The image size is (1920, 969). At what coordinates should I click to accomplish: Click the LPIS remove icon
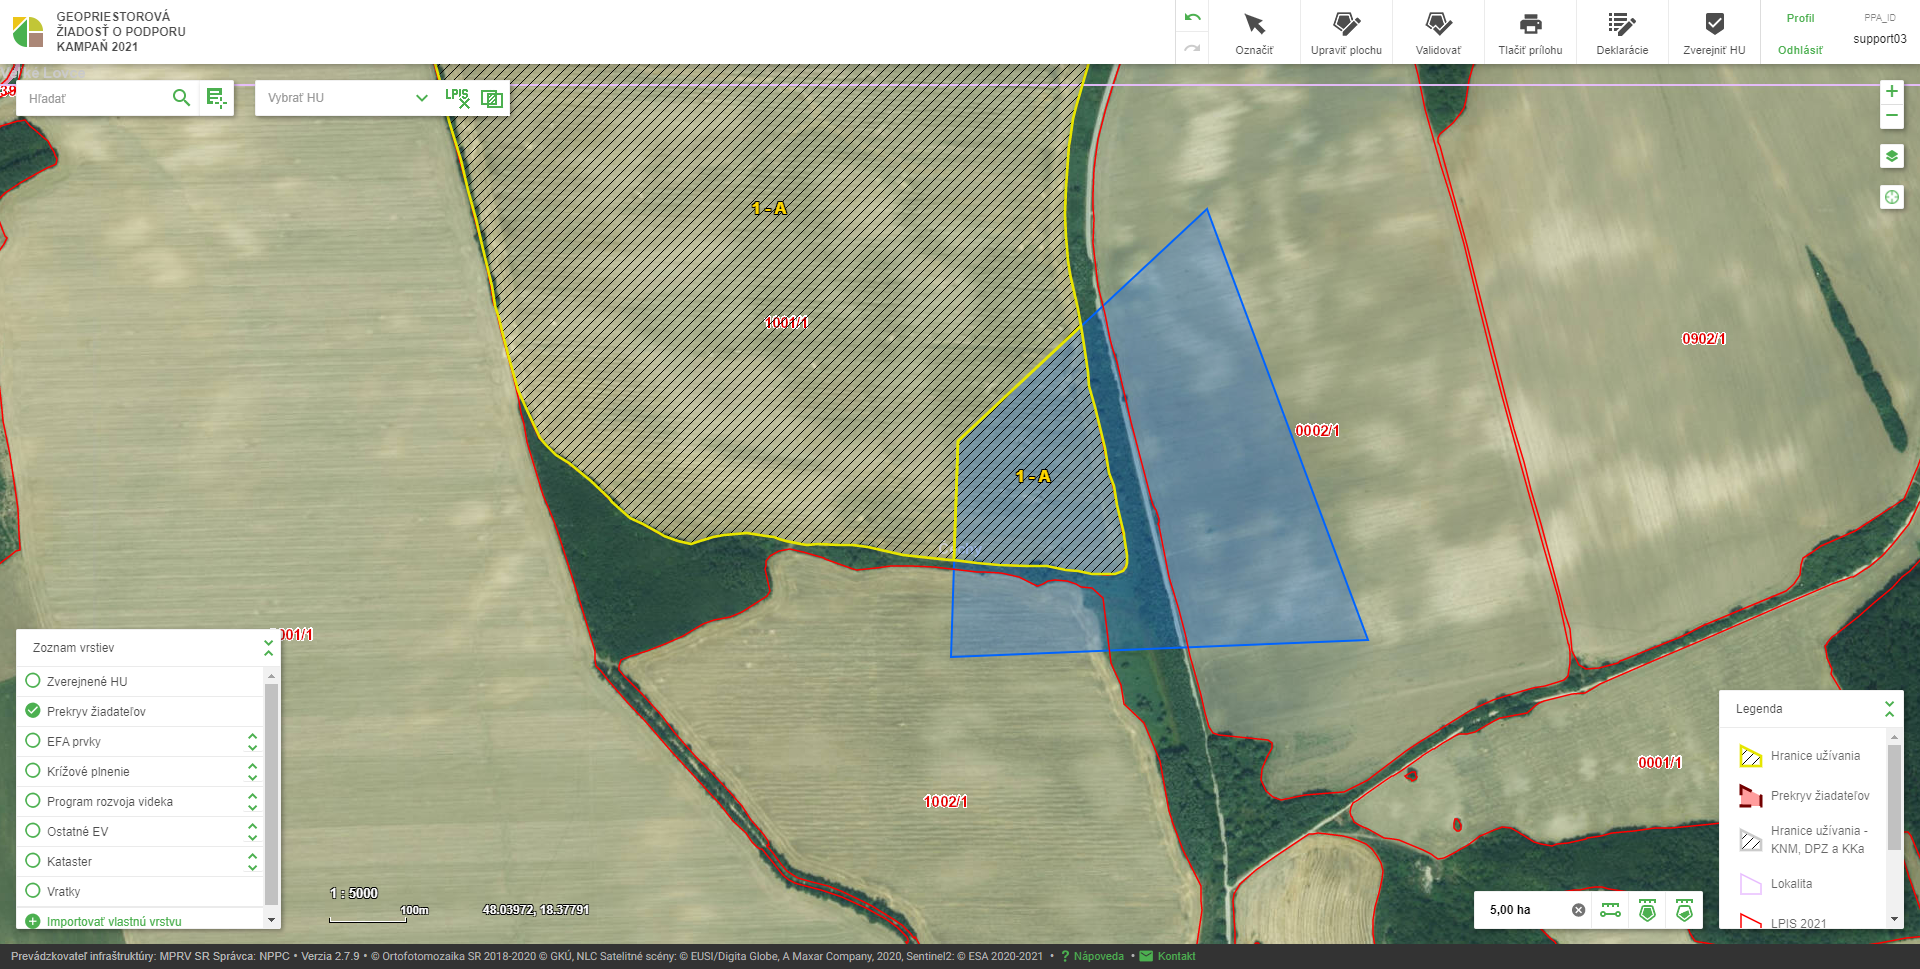click(x=458, y=98)
